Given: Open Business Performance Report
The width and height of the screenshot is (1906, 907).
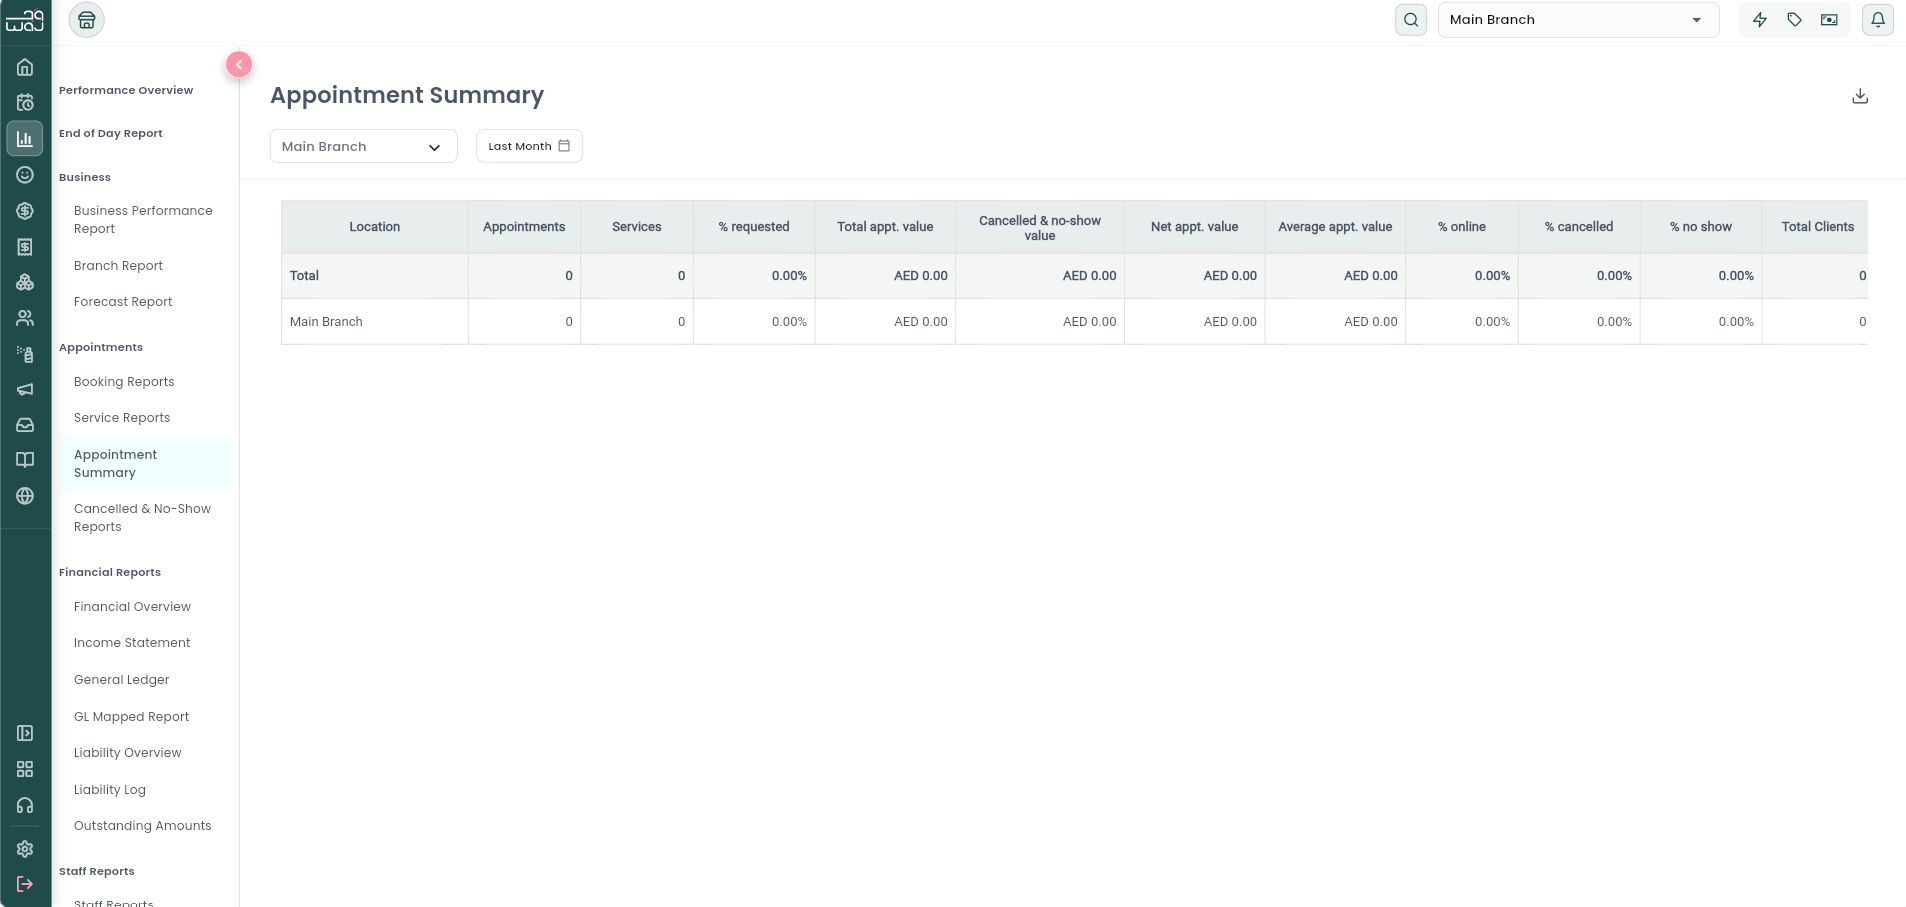Looking at the screenshot, I should (143, 220).
